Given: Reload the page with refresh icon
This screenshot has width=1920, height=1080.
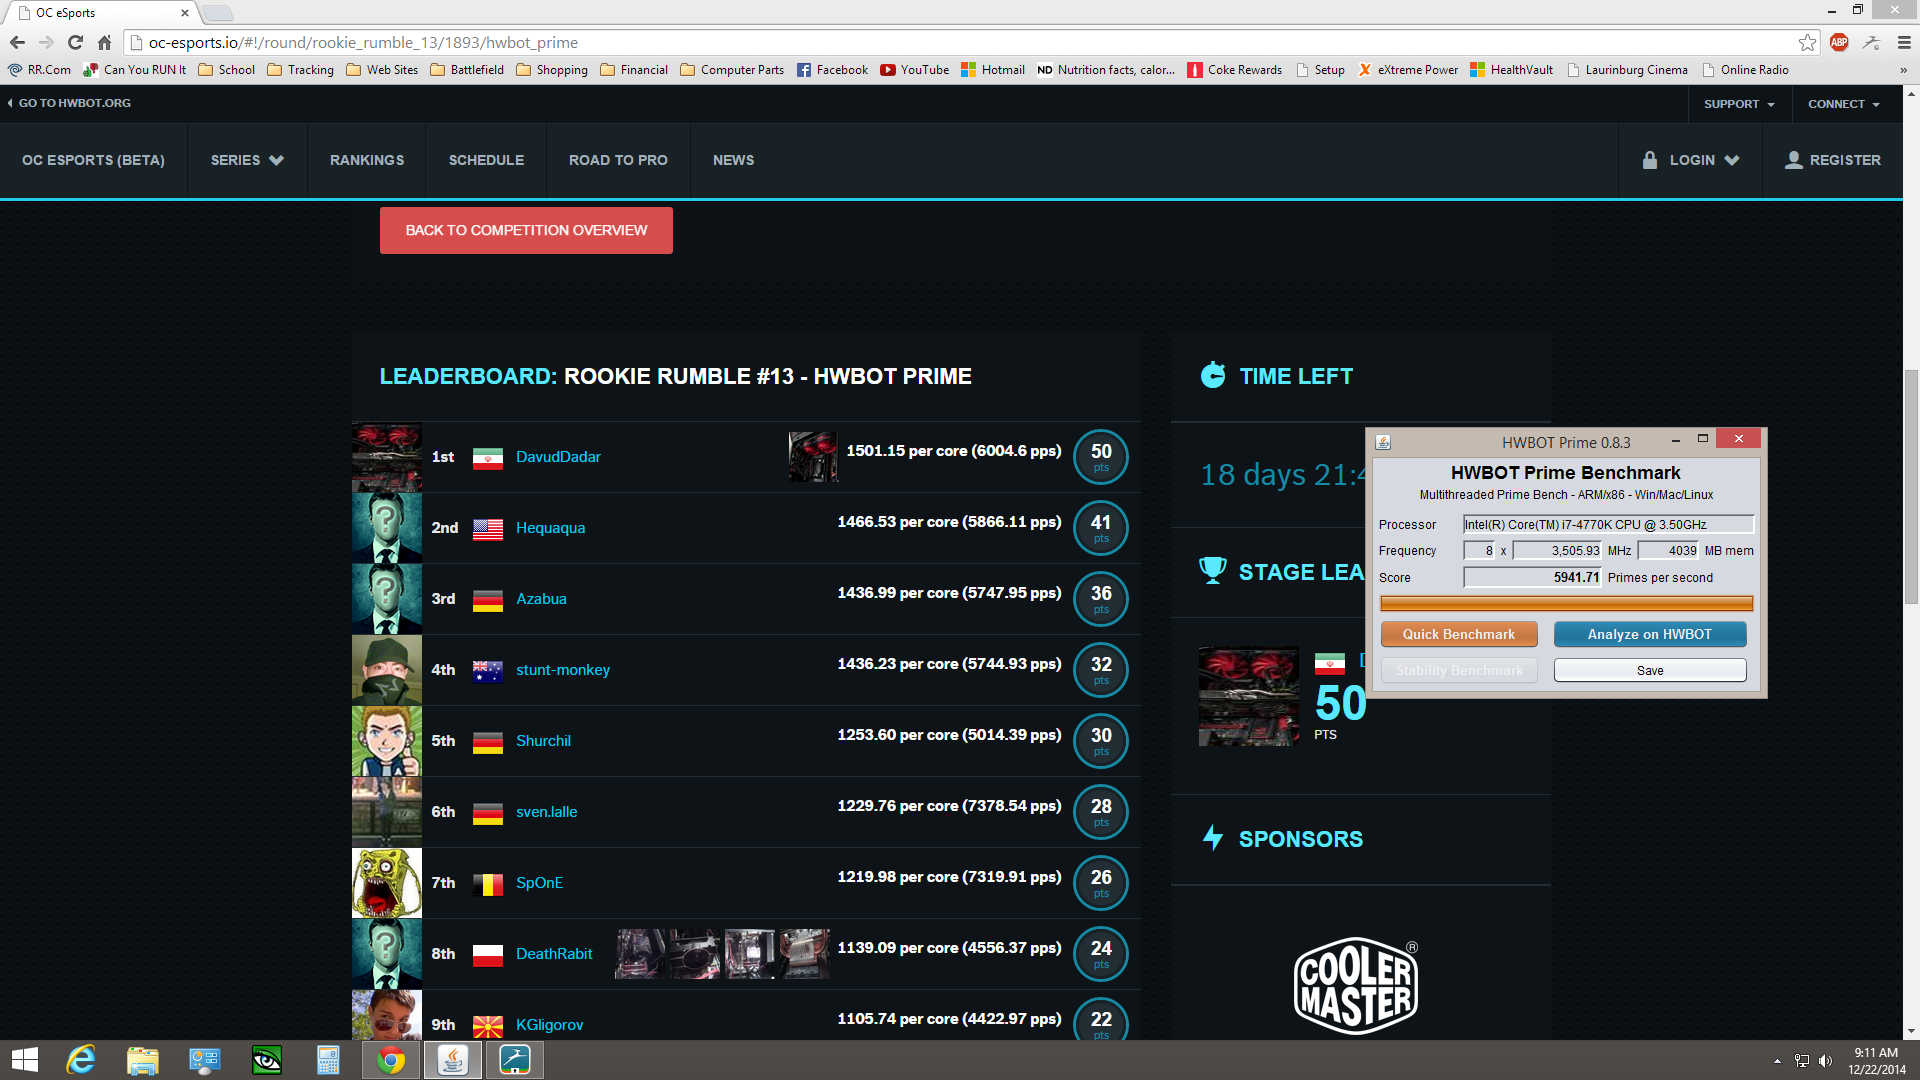Looking at the screenshot, I should tap(75, 42).
